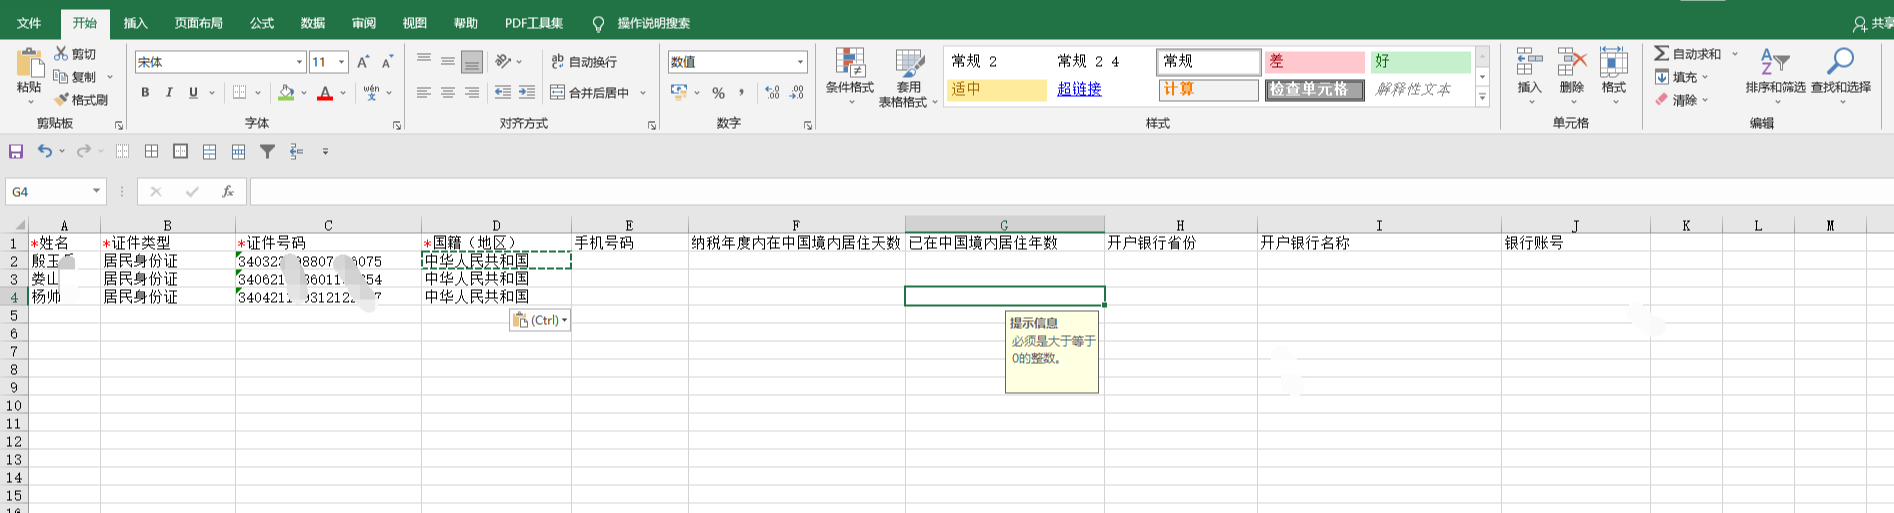
Task: Click the Insert Function fx icon
Action: (228, 191)
